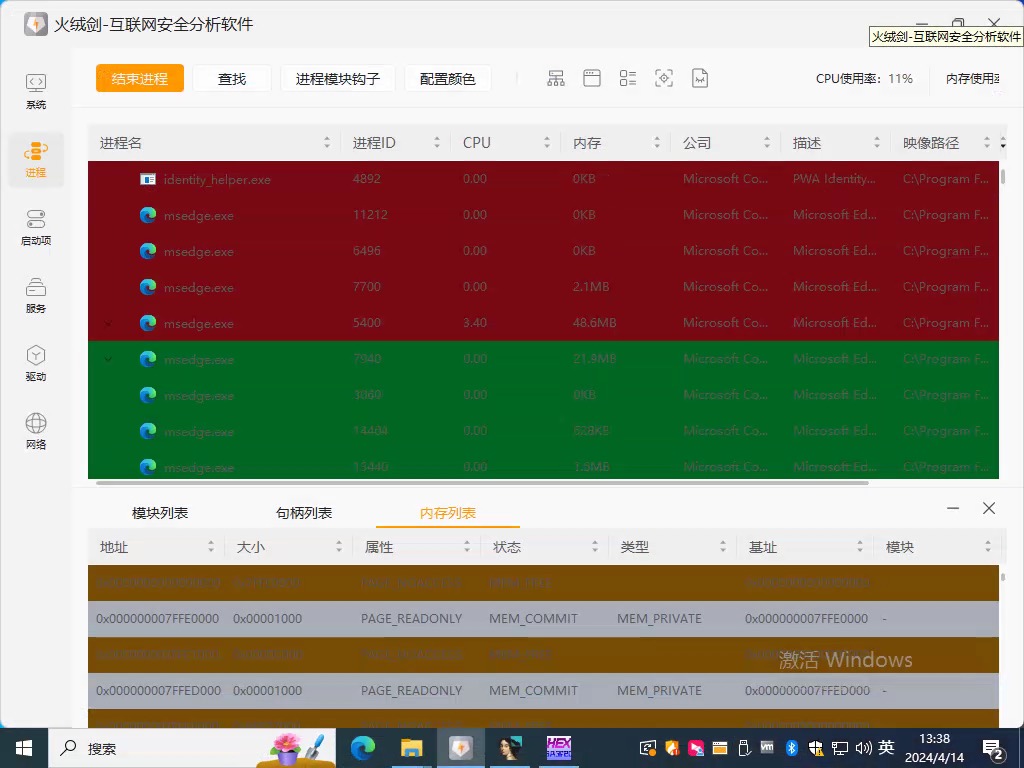Click the Bluetooth tray icon

pyautogui.click(x=792, y=748)
